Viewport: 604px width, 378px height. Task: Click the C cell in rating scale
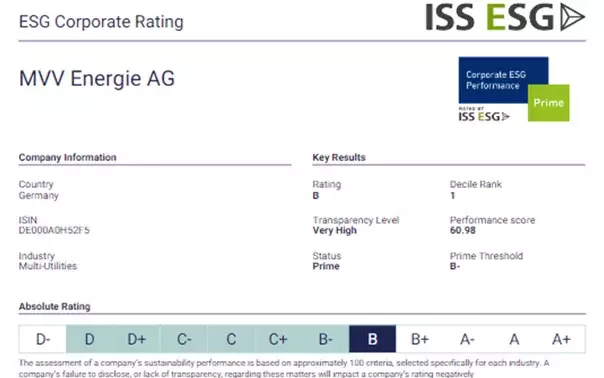pos(231,339)
